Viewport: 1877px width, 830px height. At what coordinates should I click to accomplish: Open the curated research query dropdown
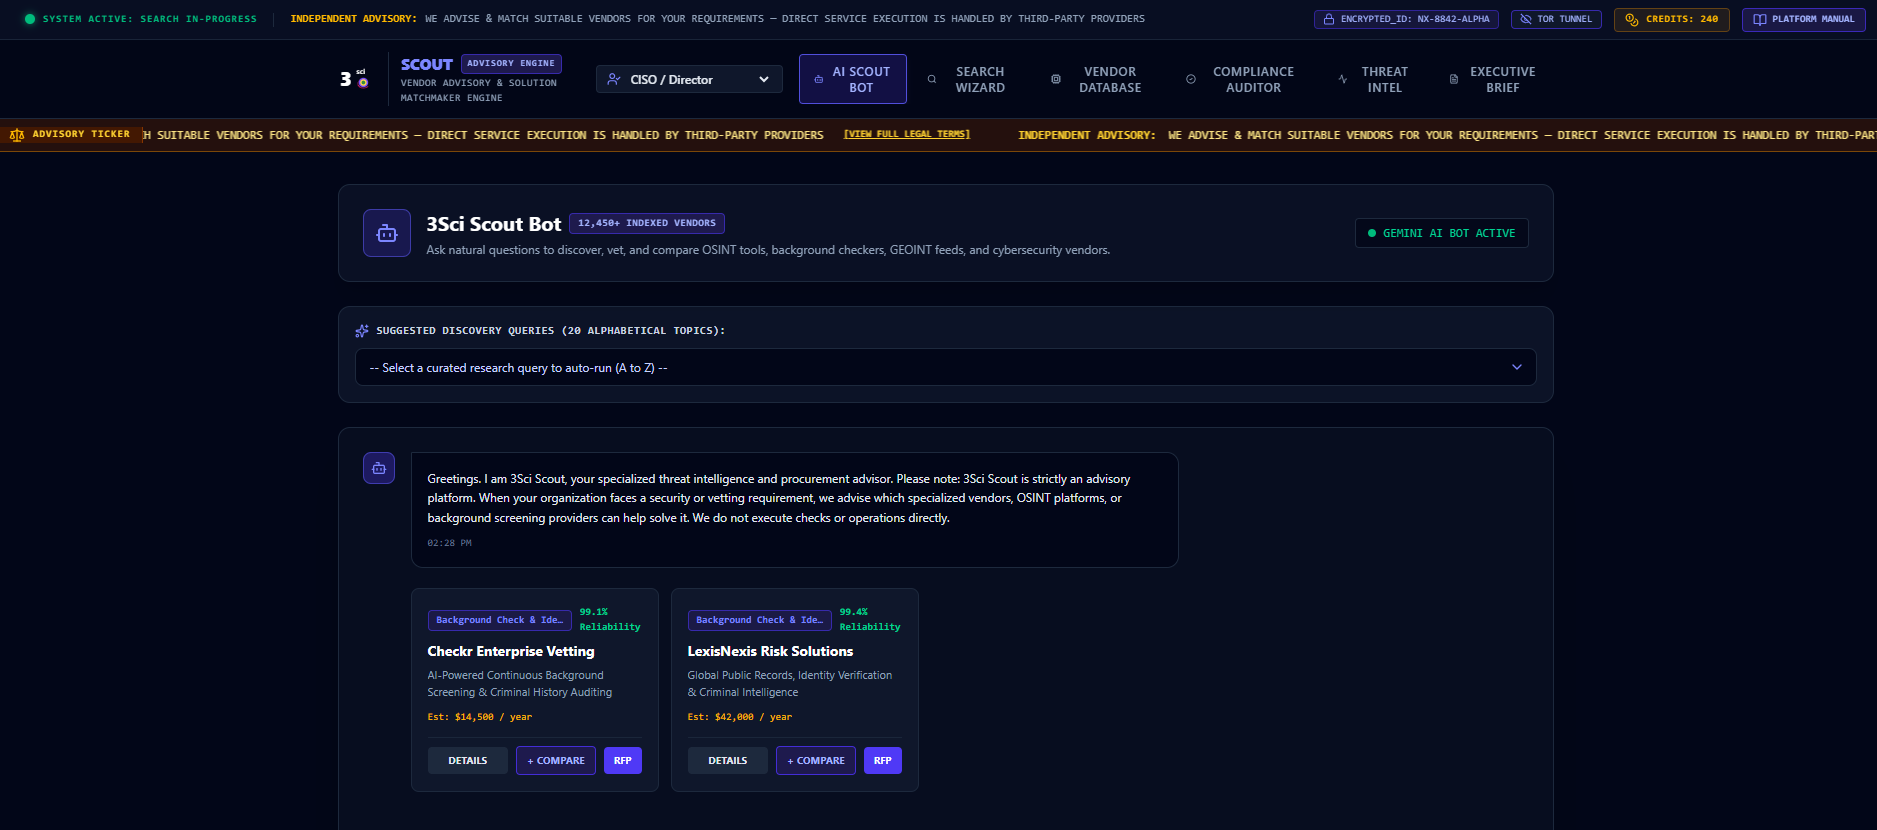tap(945, 367)
